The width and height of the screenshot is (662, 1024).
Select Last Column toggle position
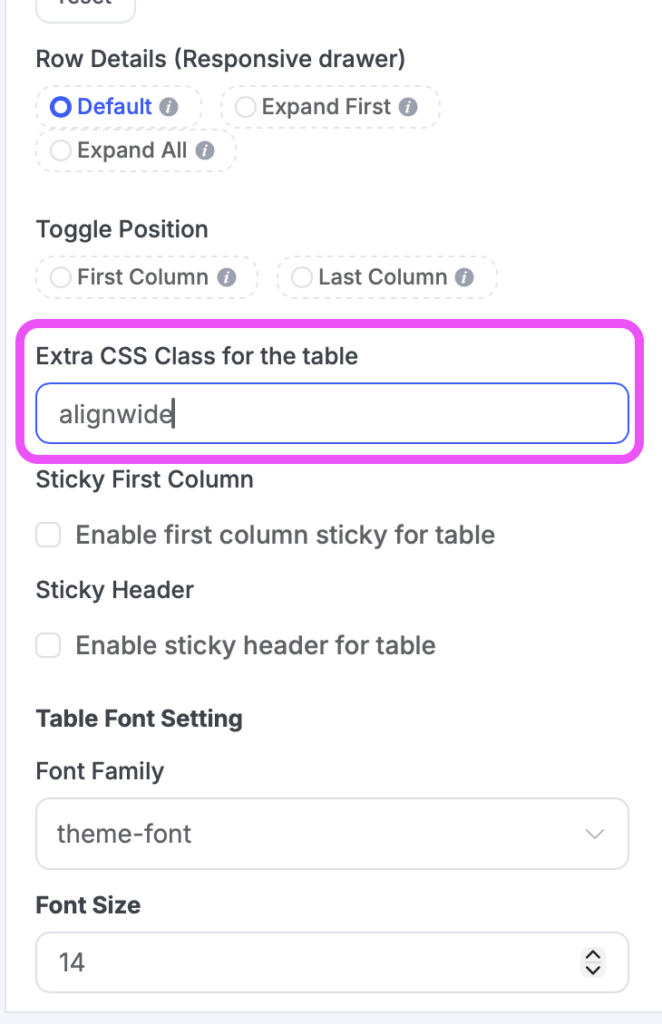pos(302,276)
